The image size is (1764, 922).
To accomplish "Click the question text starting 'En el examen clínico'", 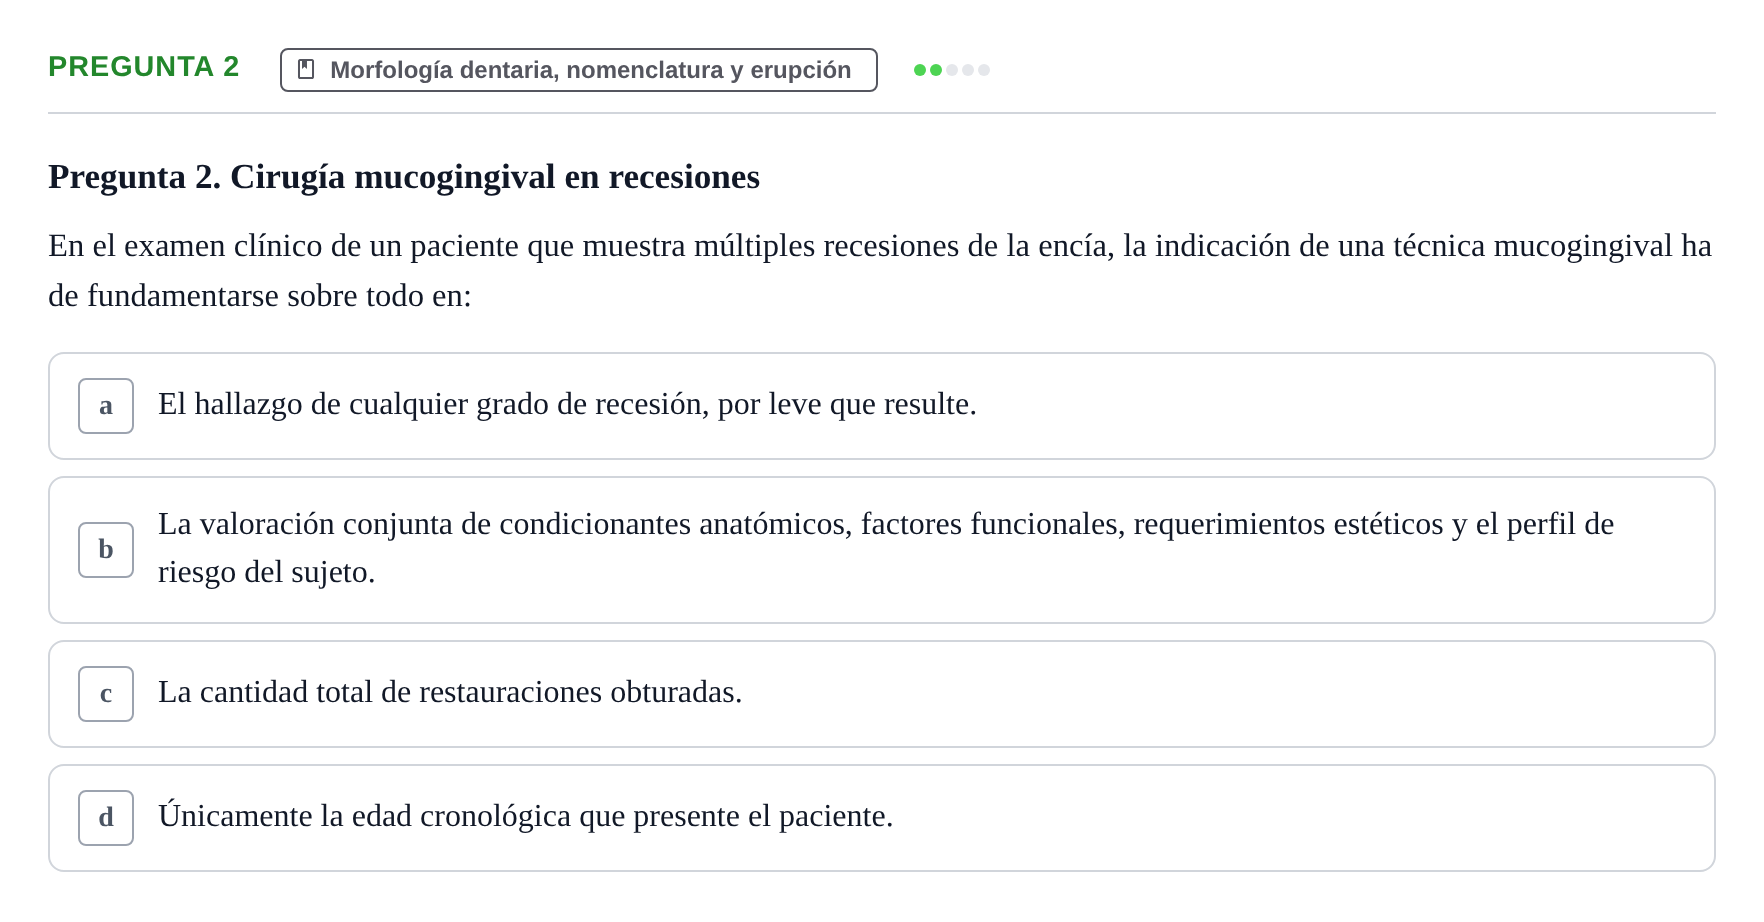I will pos(880,271).
